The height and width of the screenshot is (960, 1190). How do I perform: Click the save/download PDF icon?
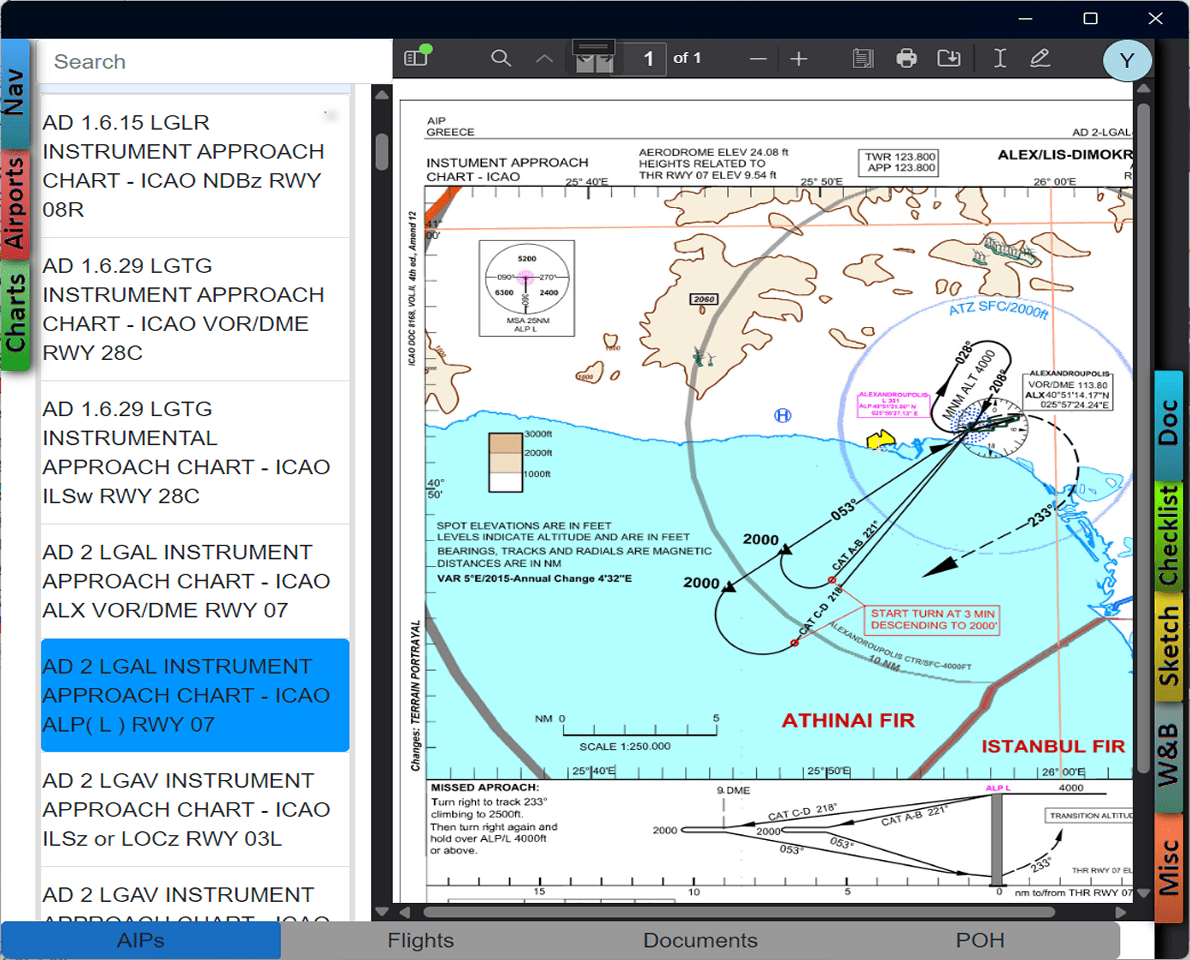click(948, 59)
